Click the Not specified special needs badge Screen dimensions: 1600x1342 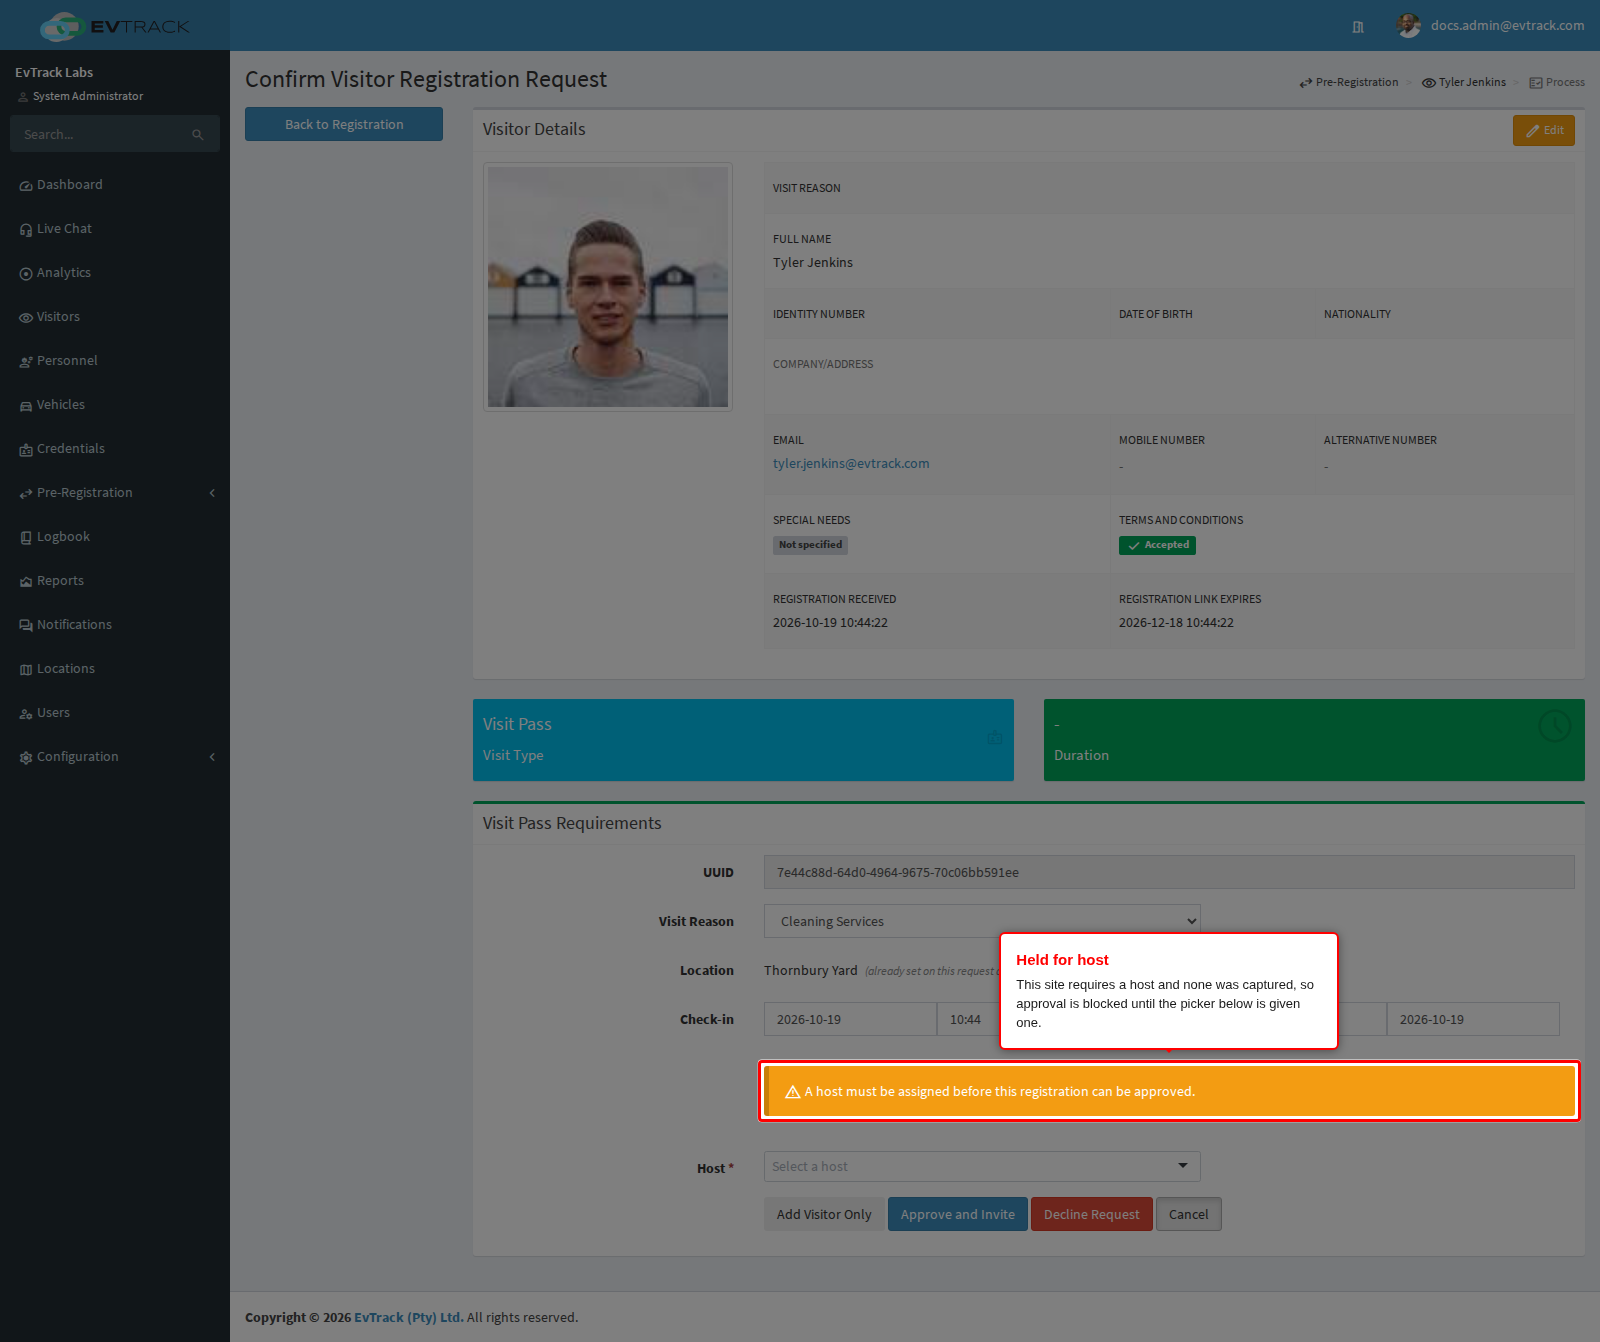pos(811,545)
